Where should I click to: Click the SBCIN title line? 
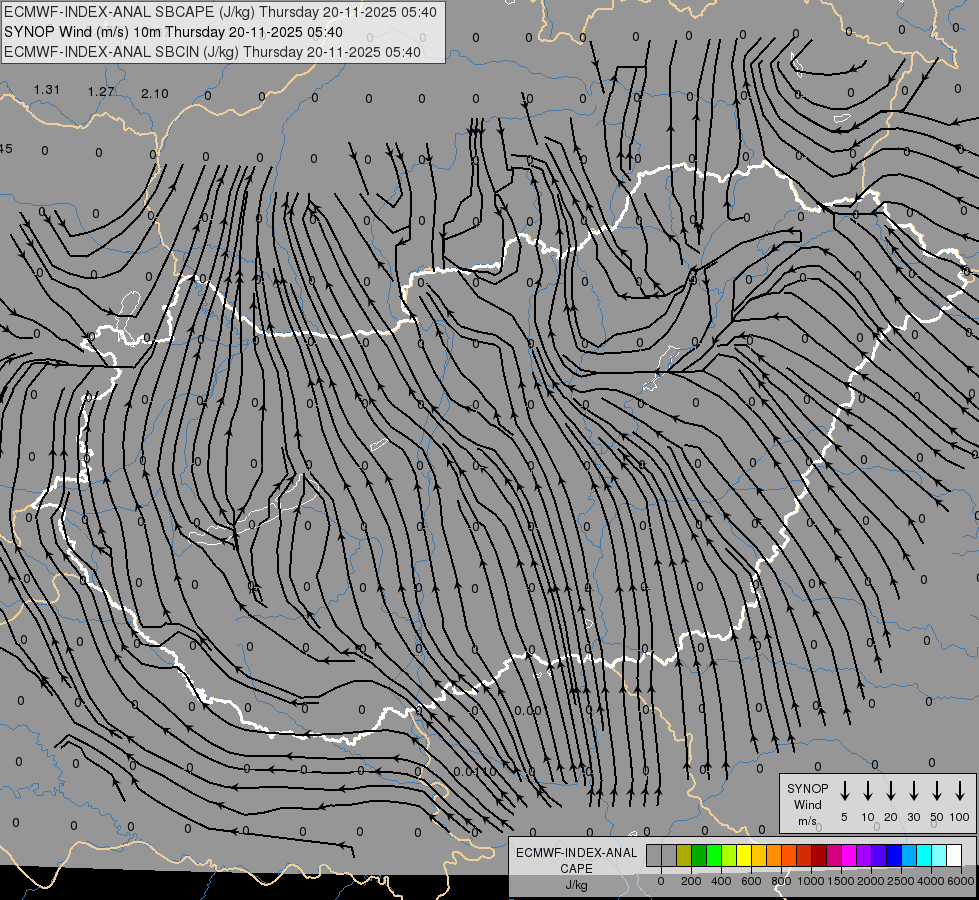coord(212,52)
